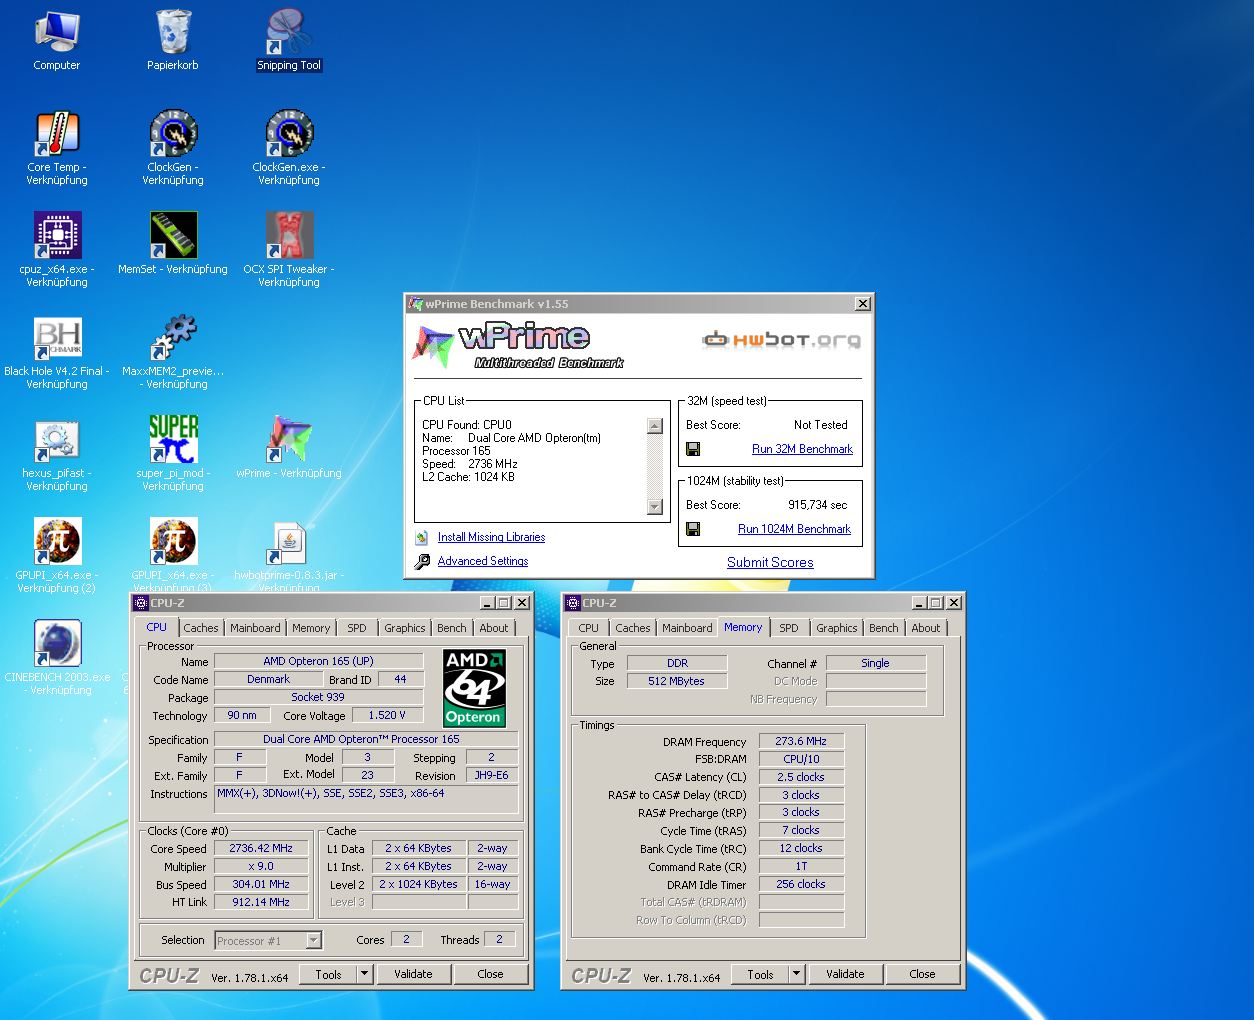Open Graphics tab in left CPU-Z window

(405, 628)
